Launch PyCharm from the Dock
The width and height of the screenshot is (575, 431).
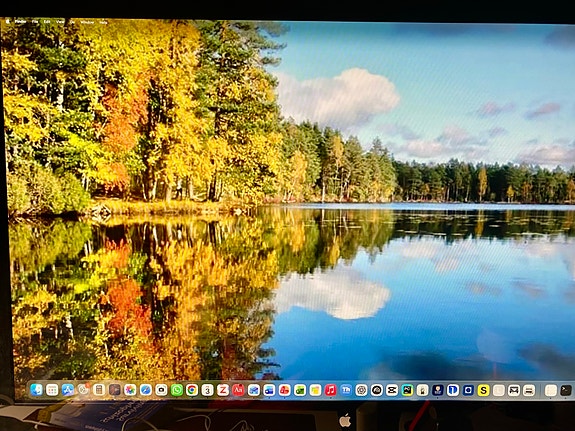(407, 390)
